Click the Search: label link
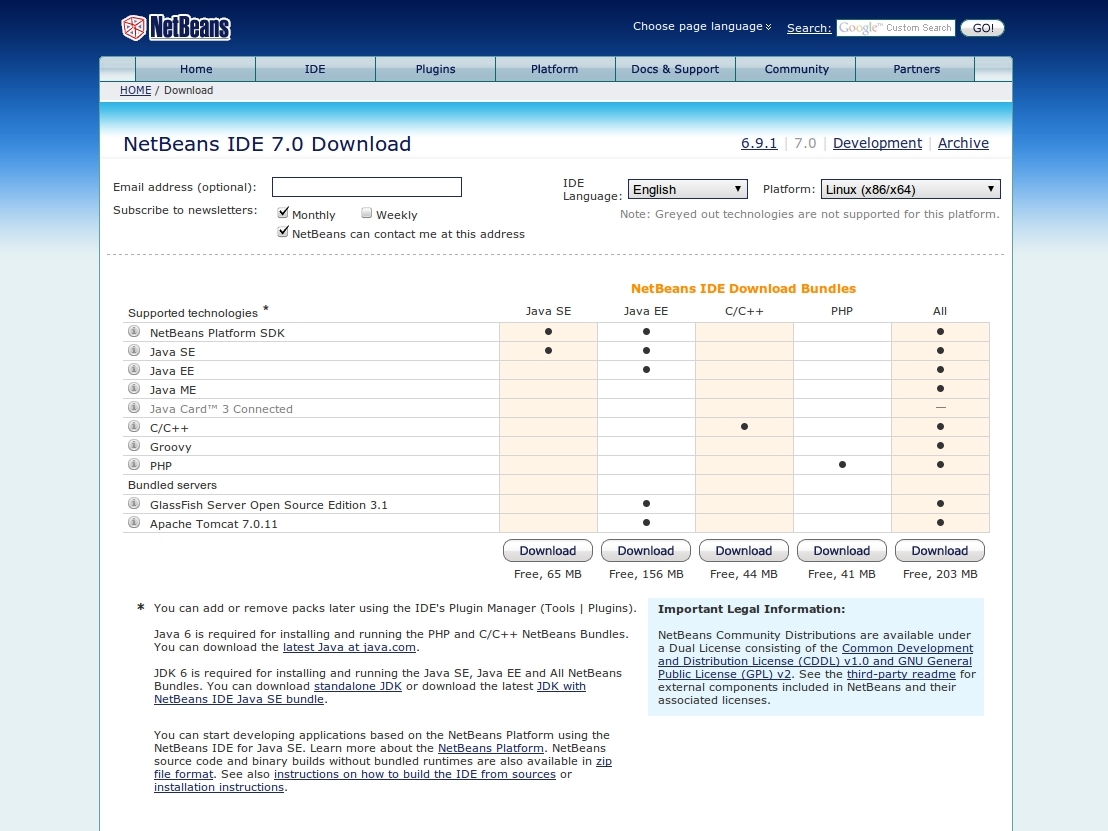 (809, 28)
